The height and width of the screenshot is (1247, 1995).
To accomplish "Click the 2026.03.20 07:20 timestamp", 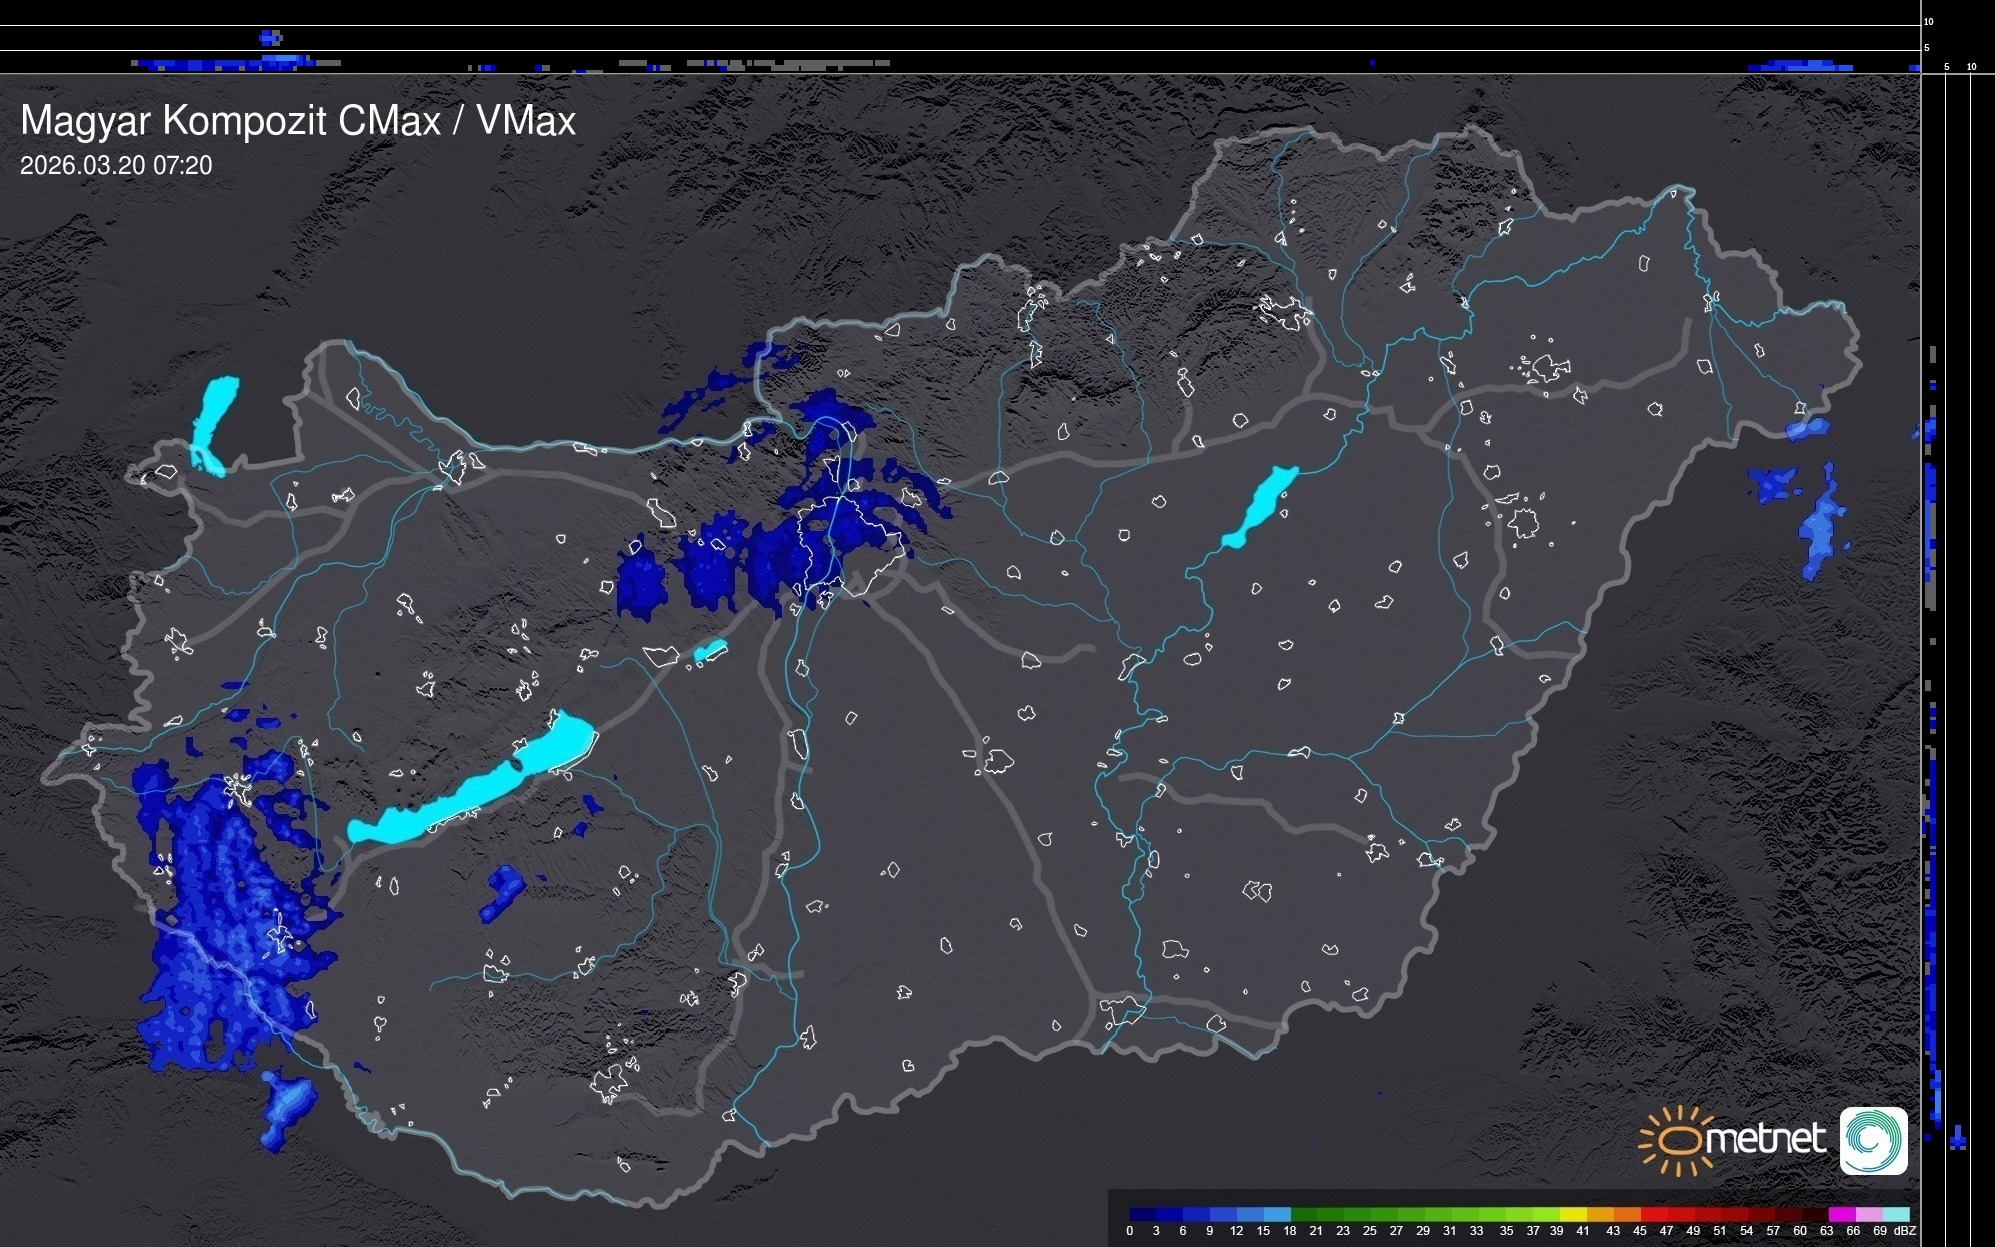I will click(116, 166).
